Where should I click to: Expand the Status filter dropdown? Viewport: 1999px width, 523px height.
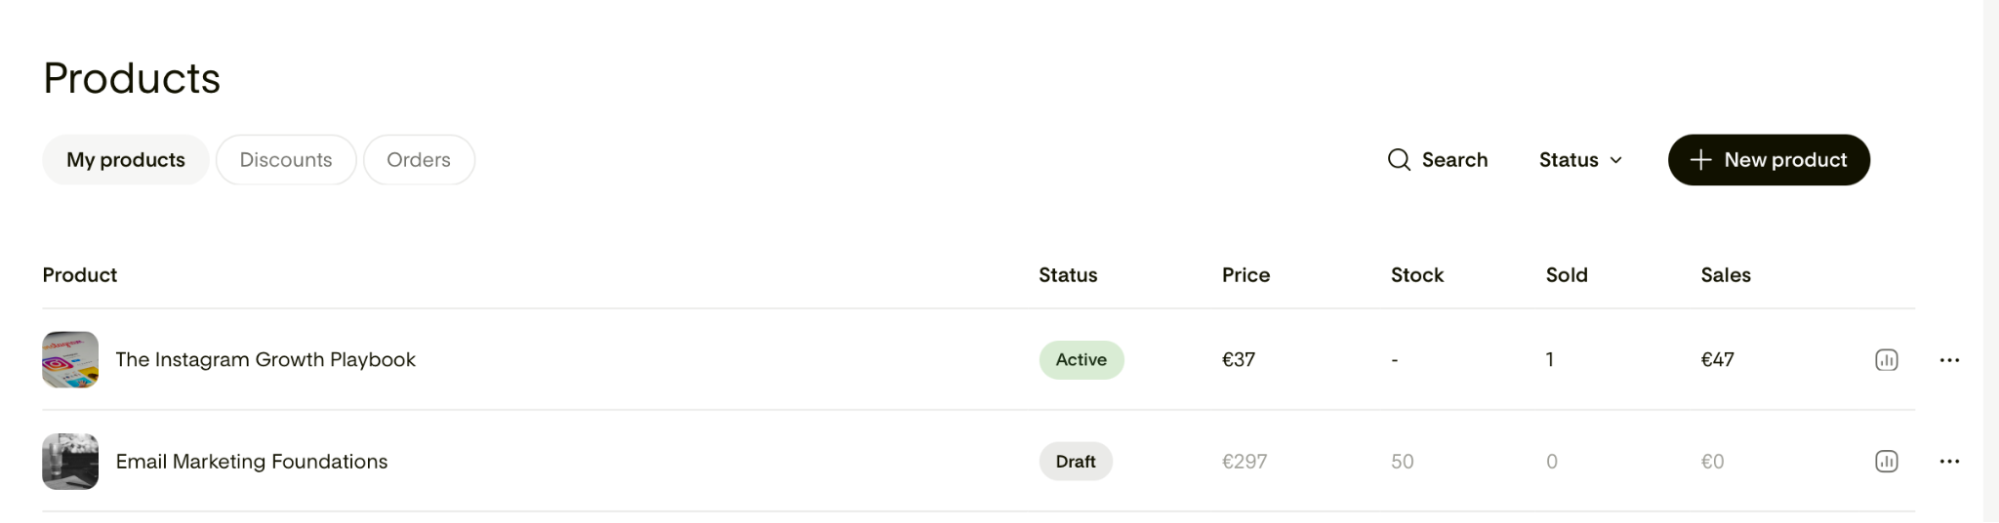click(1580, 160)
